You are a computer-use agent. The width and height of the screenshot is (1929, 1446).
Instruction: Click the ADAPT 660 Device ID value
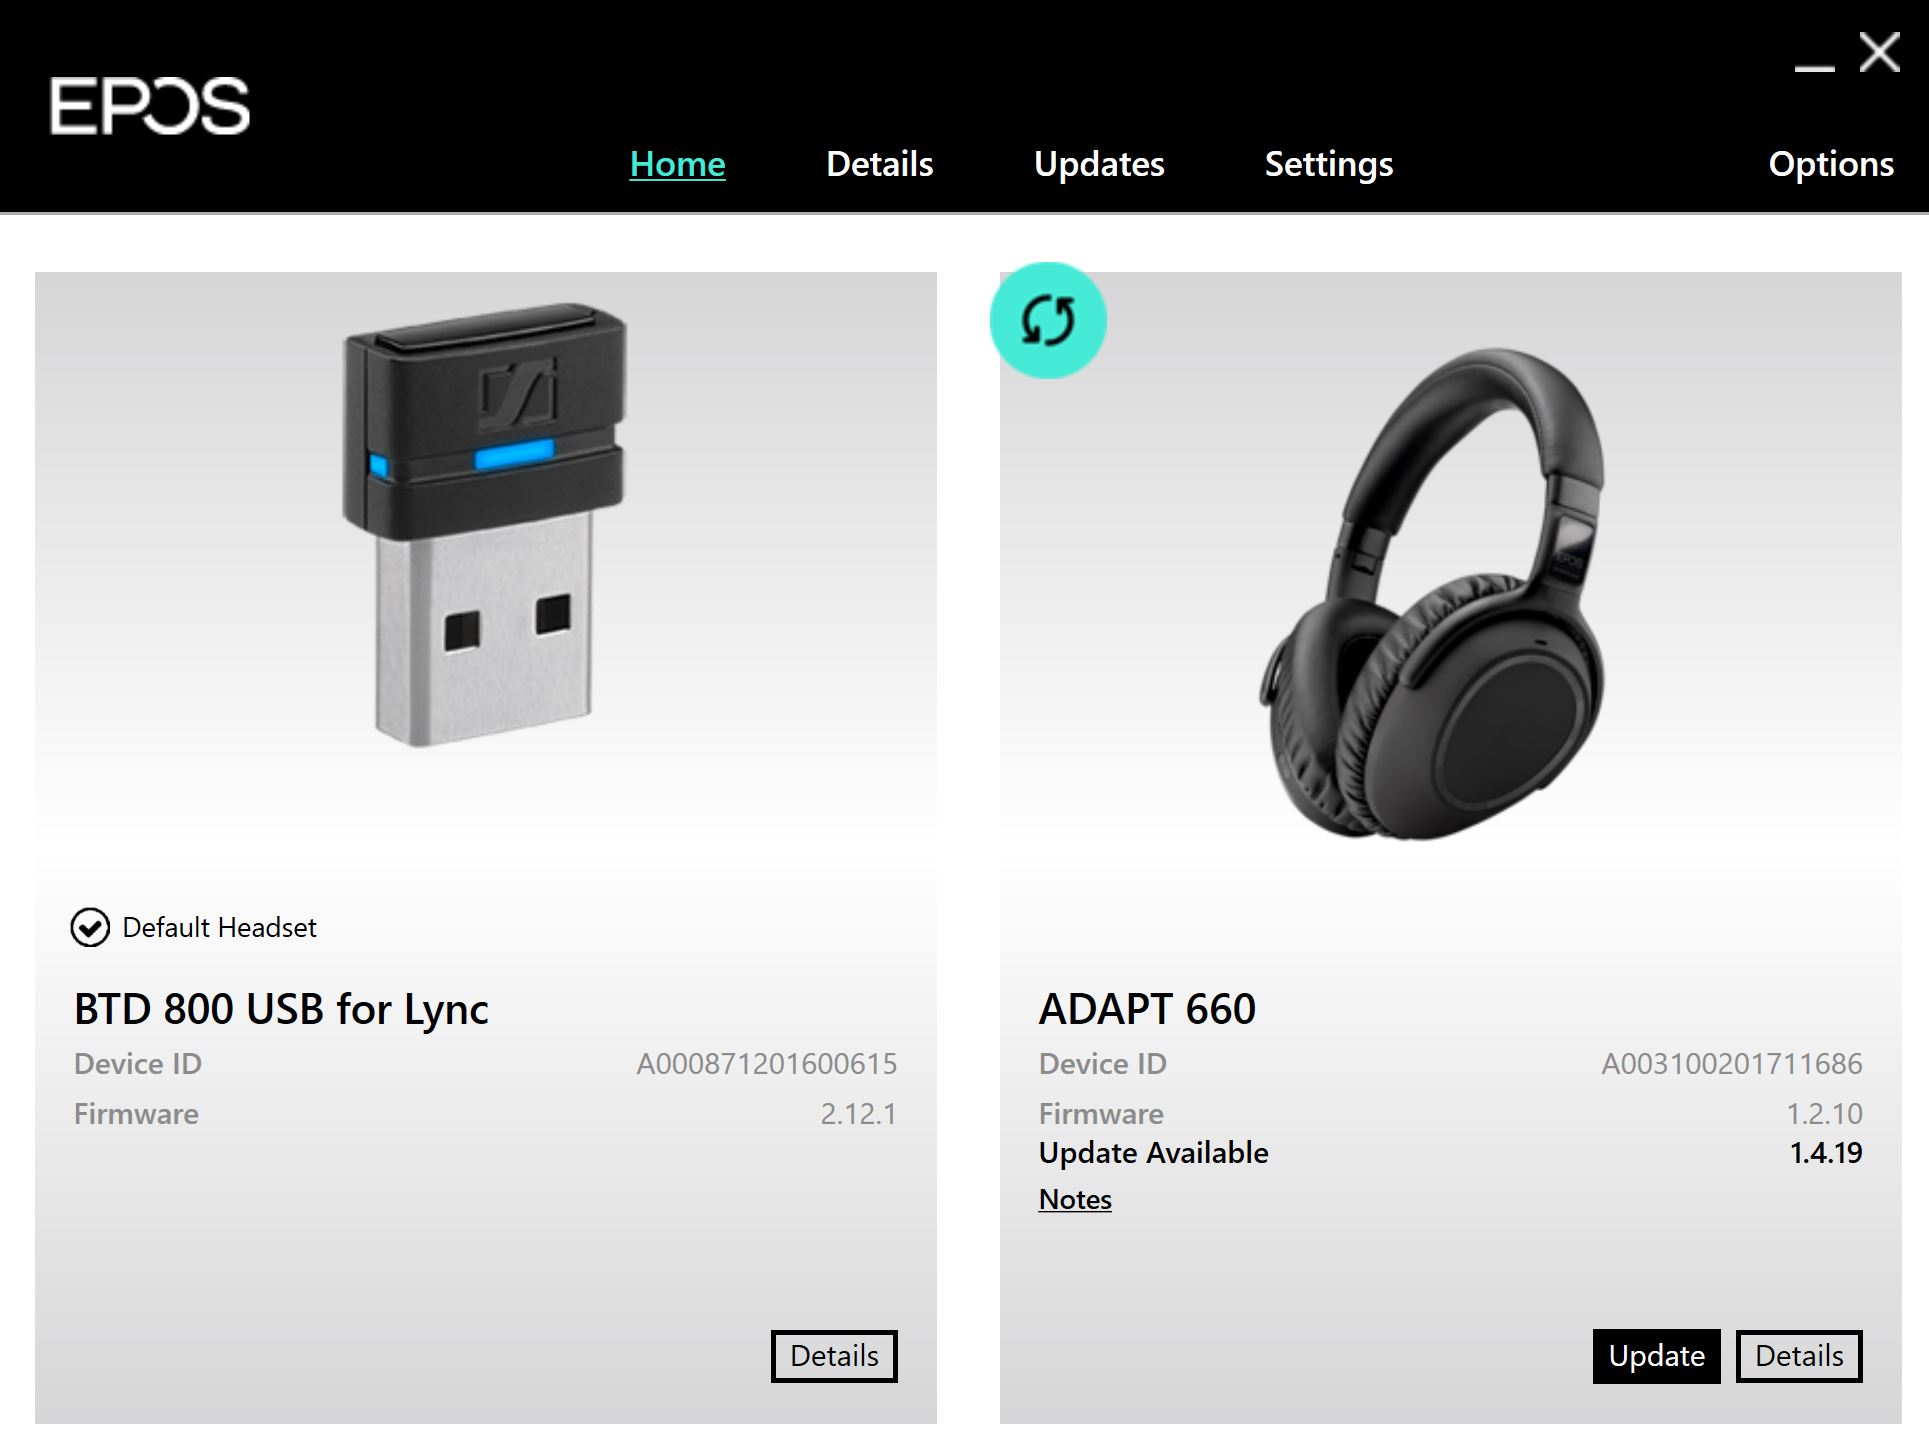point(1732,1064)
